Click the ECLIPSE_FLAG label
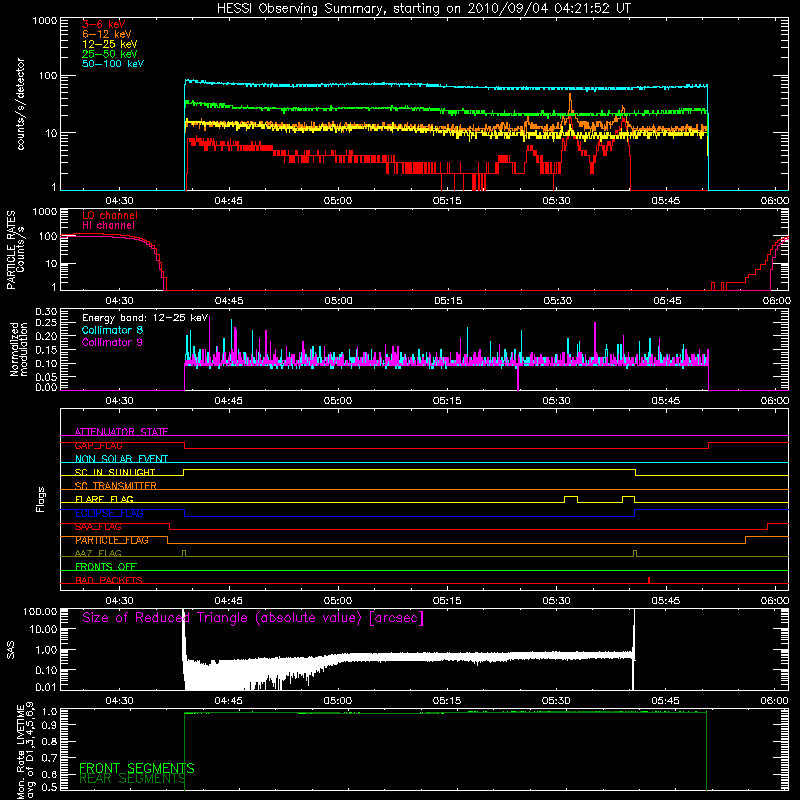The image size is (800, 800). click(109, 513)
